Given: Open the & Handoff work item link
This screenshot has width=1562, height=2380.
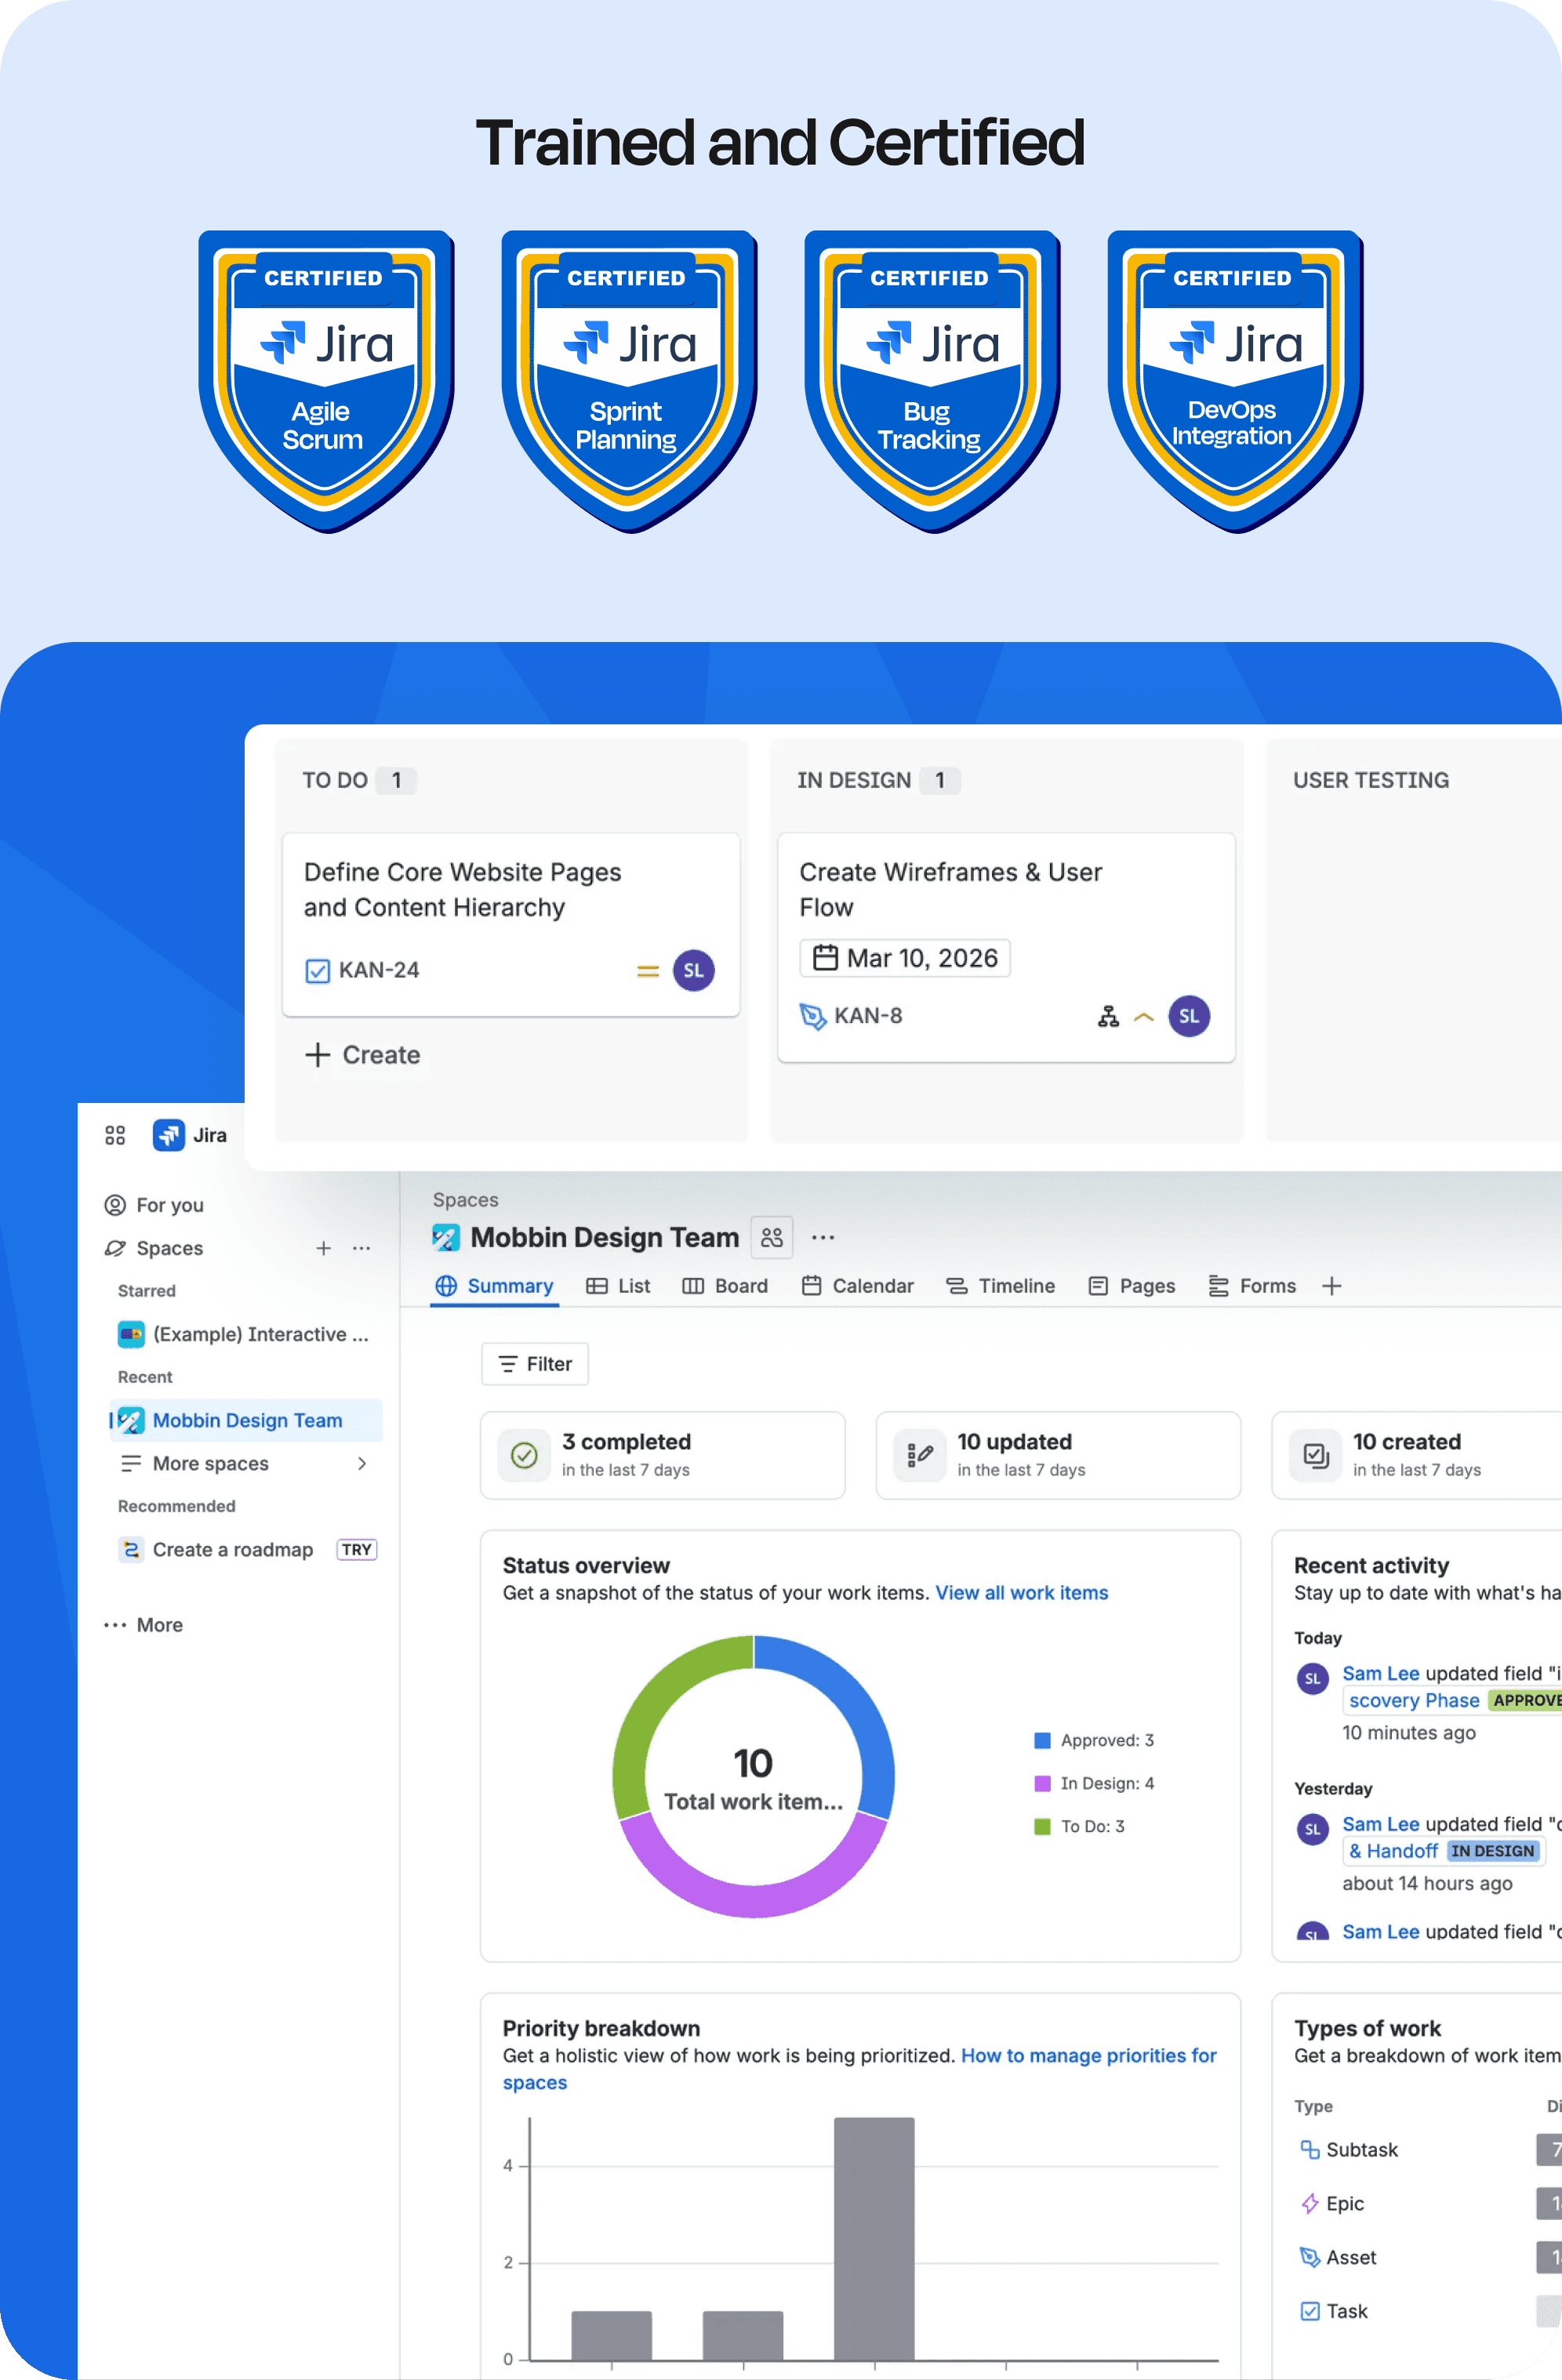Looking at the screenshot, I should [x=1393, y=1851].
